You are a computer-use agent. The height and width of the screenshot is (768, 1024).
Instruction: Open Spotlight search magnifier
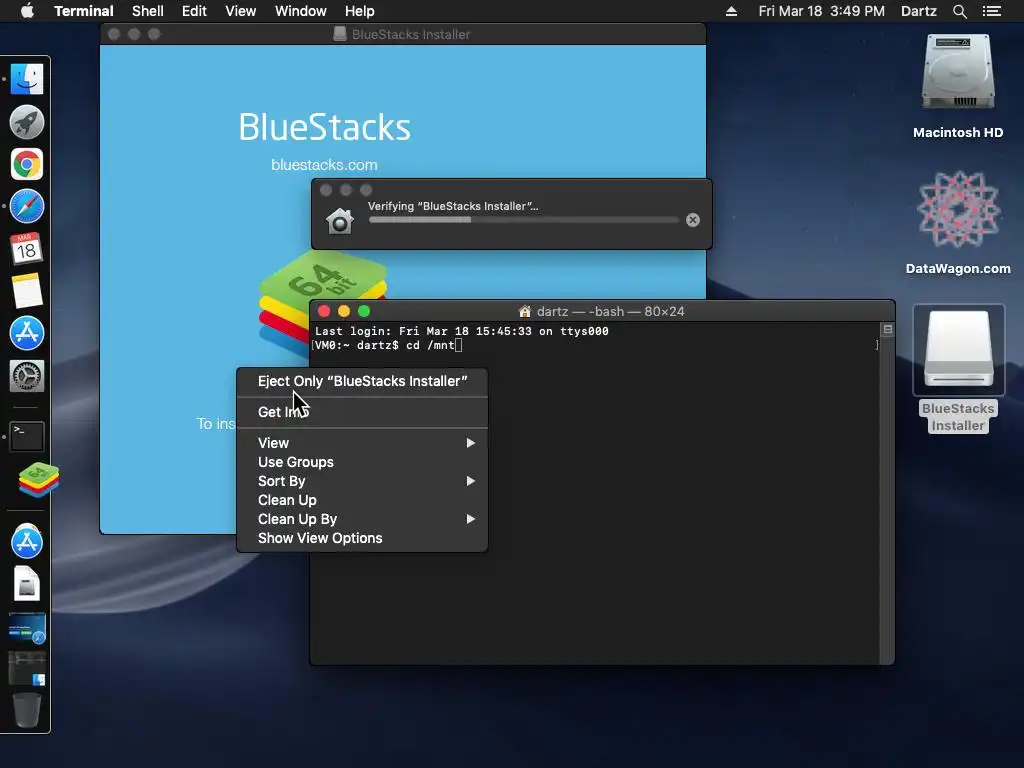pos(959,11)
